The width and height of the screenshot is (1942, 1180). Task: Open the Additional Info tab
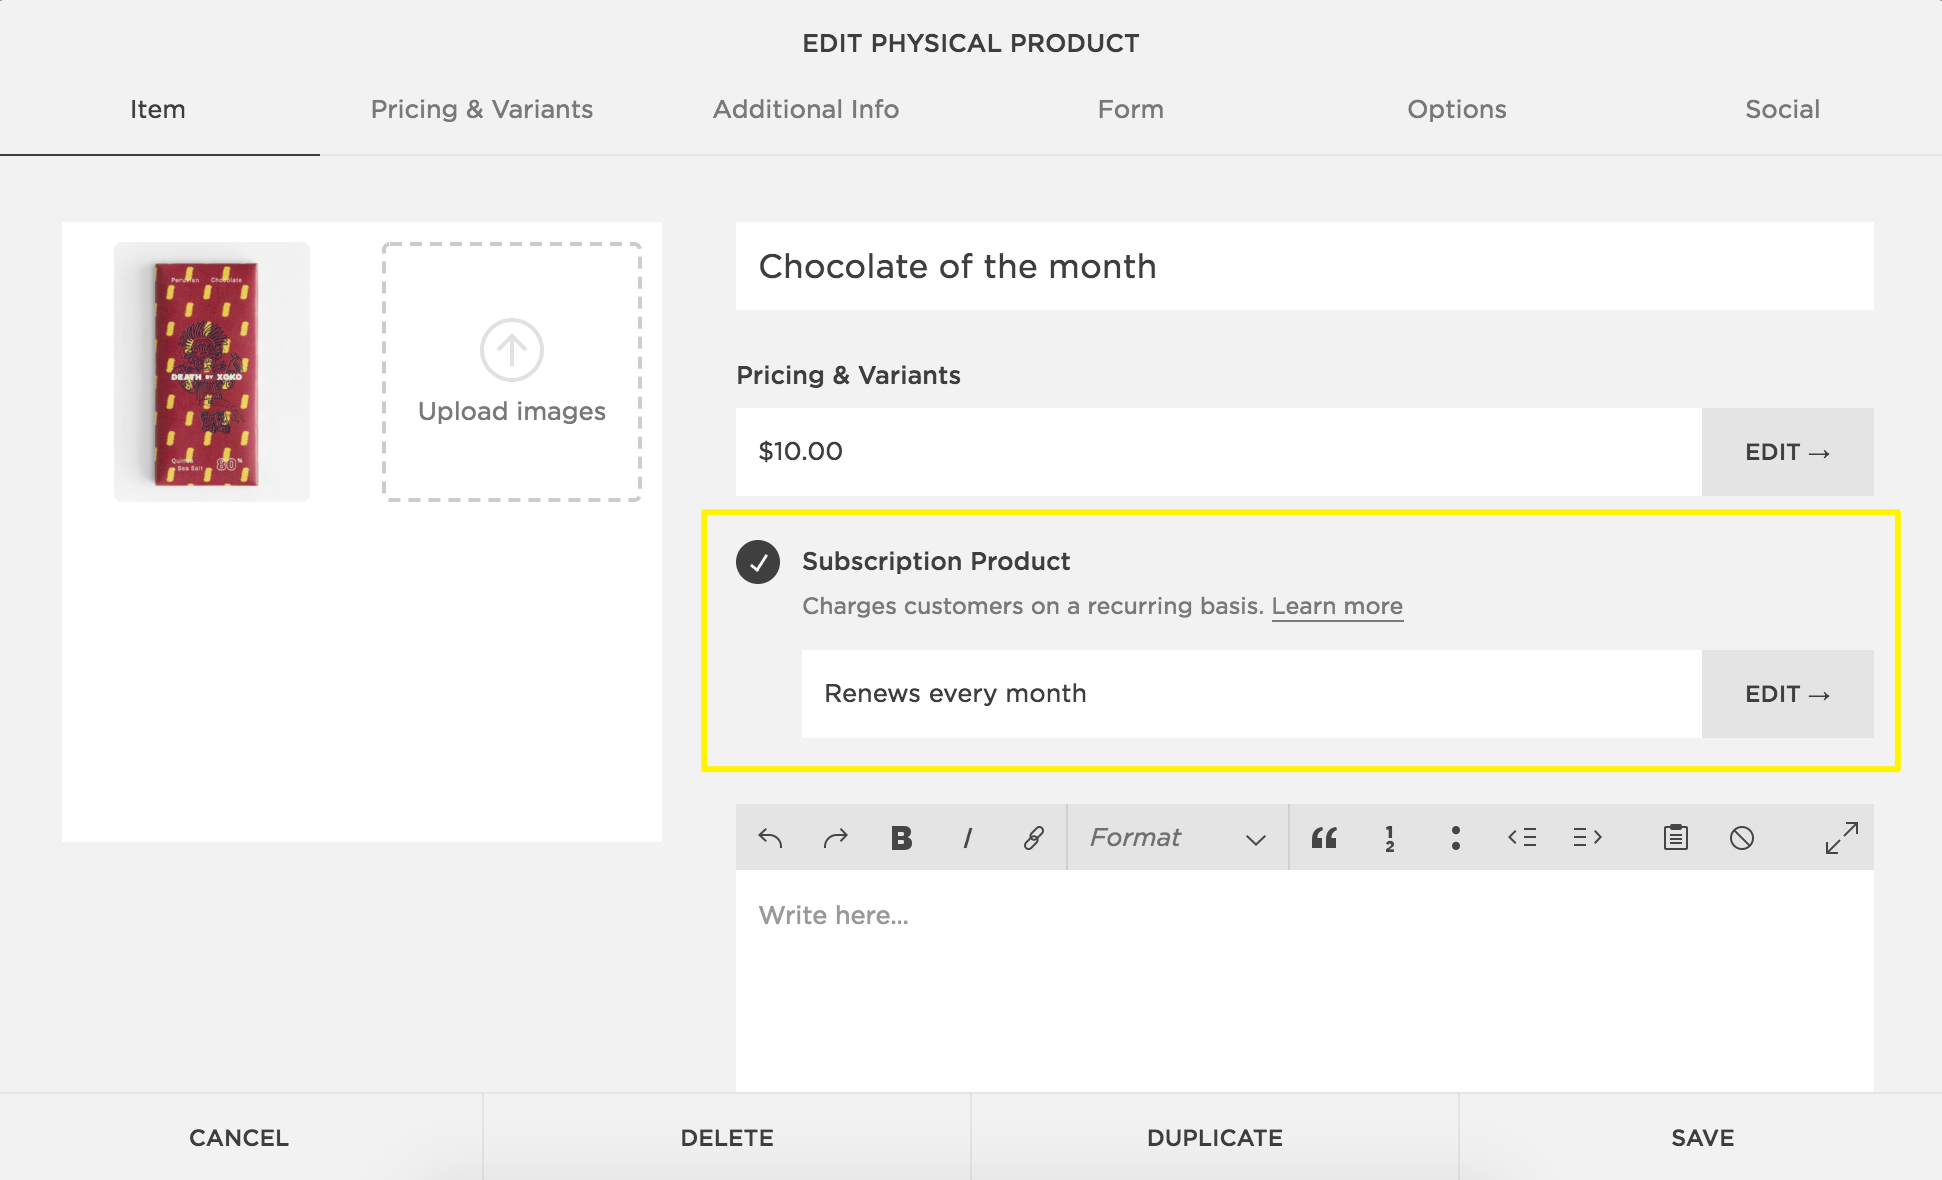coord(806,109)
